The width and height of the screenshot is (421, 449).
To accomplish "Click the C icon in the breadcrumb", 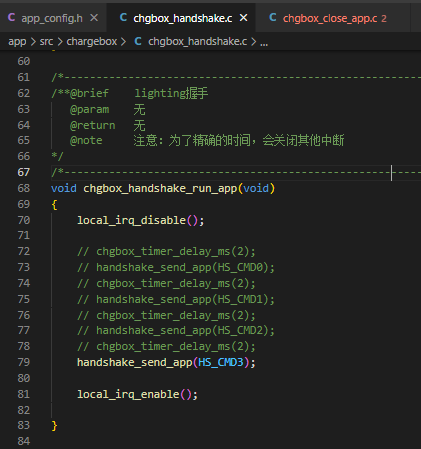I will point(138,41).
